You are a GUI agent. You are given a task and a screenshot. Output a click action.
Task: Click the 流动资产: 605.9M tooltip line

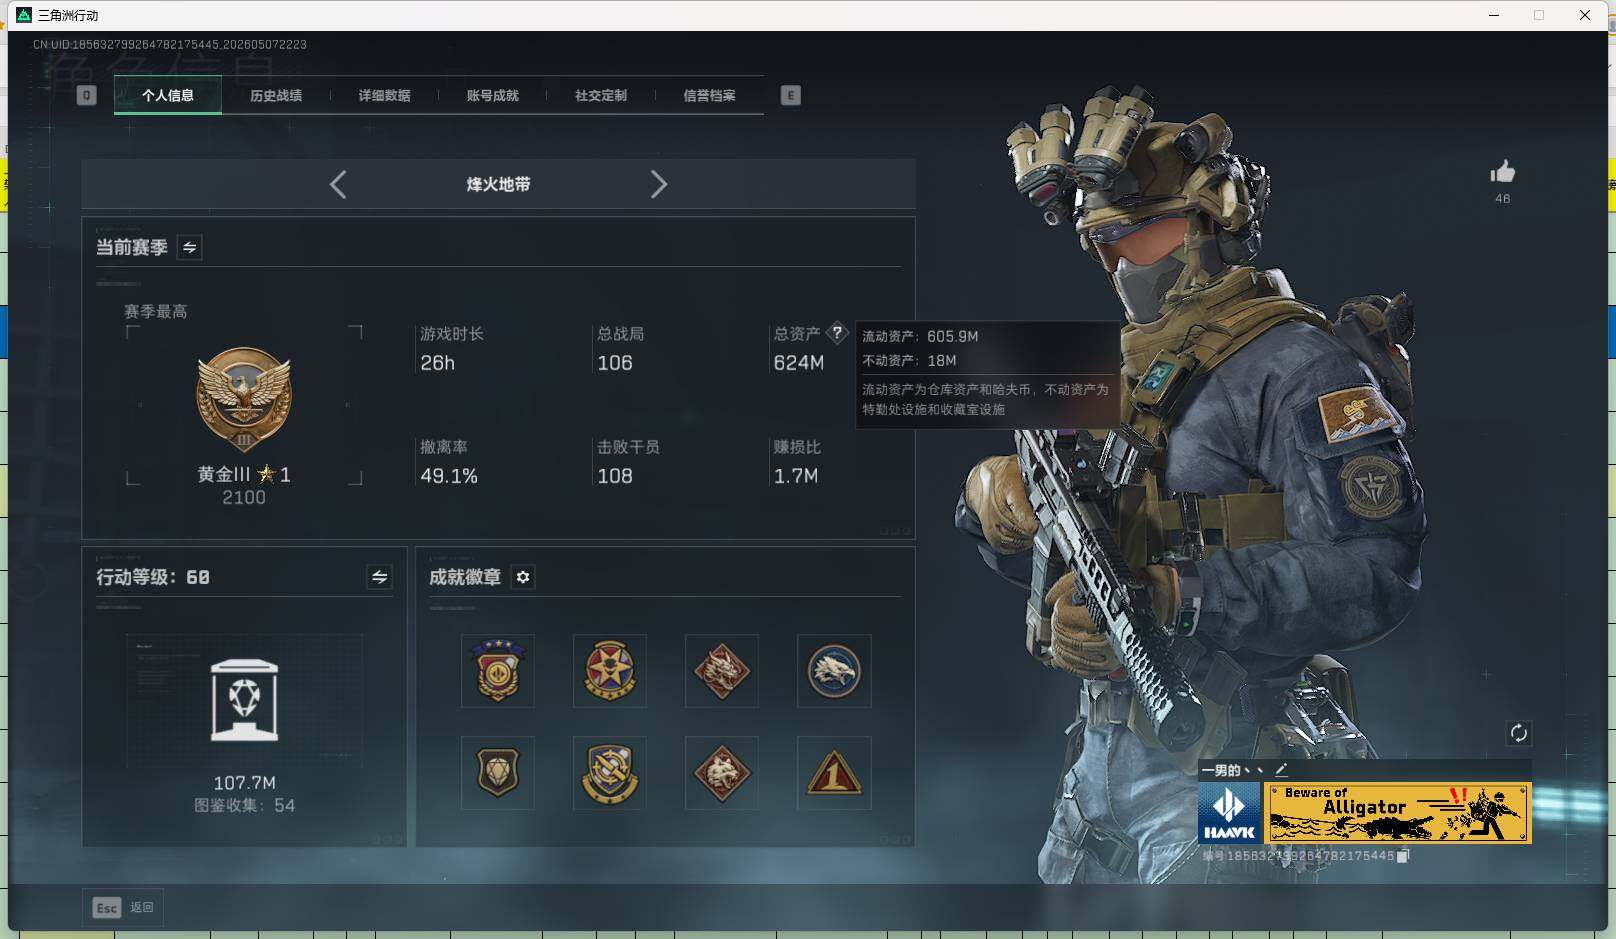[x=920, y=336]
